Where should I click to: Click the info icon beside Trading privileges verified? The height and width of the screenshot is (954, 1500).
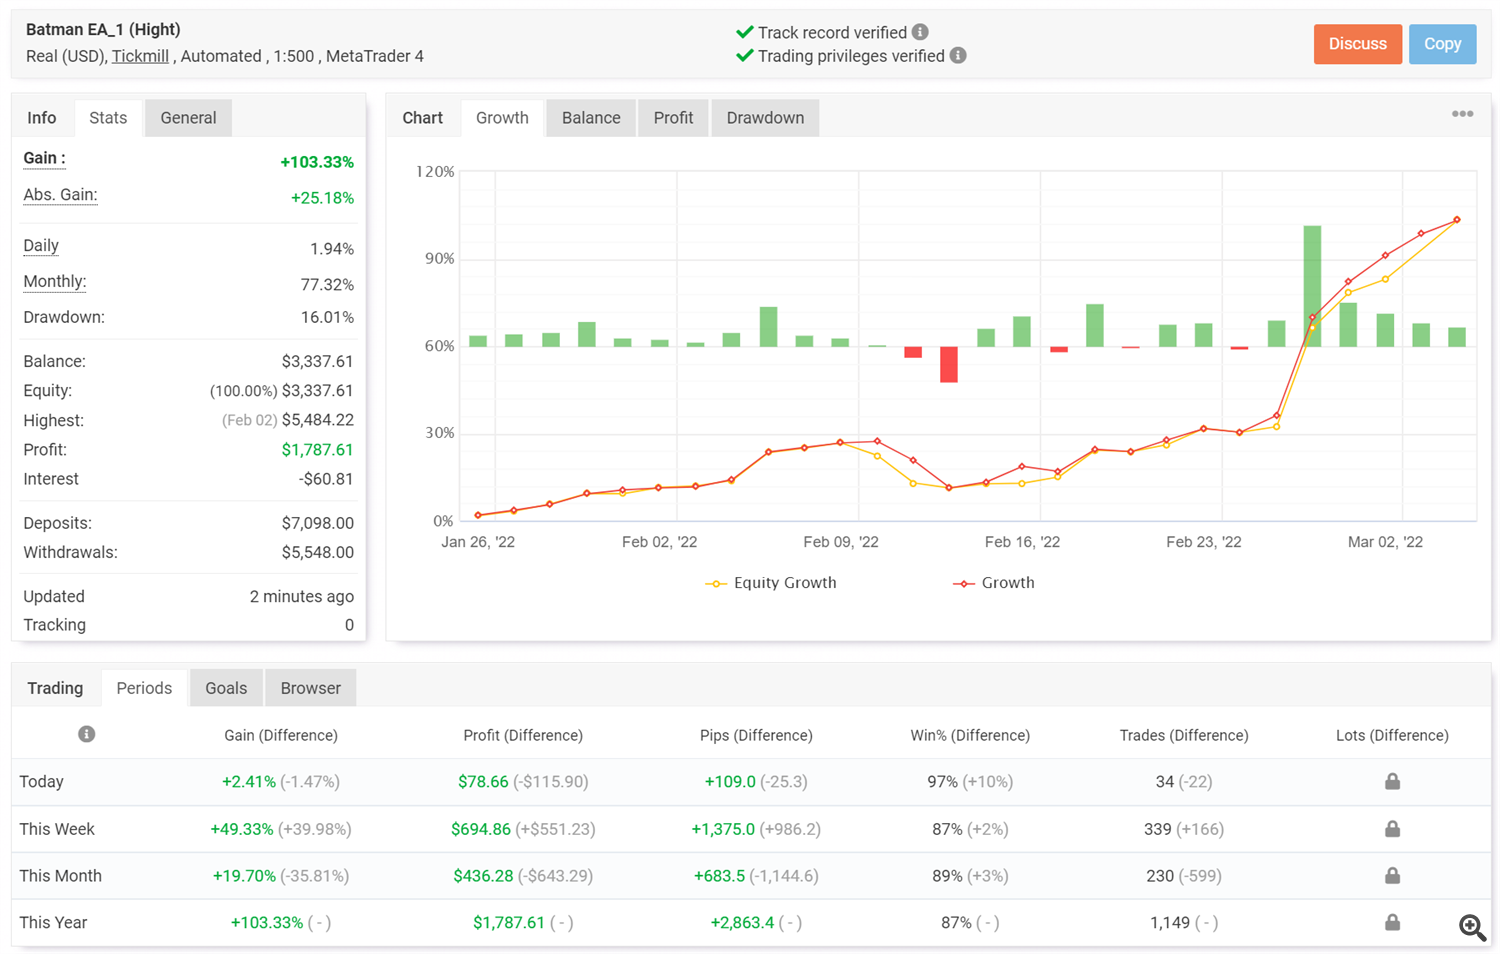(958, 56)
